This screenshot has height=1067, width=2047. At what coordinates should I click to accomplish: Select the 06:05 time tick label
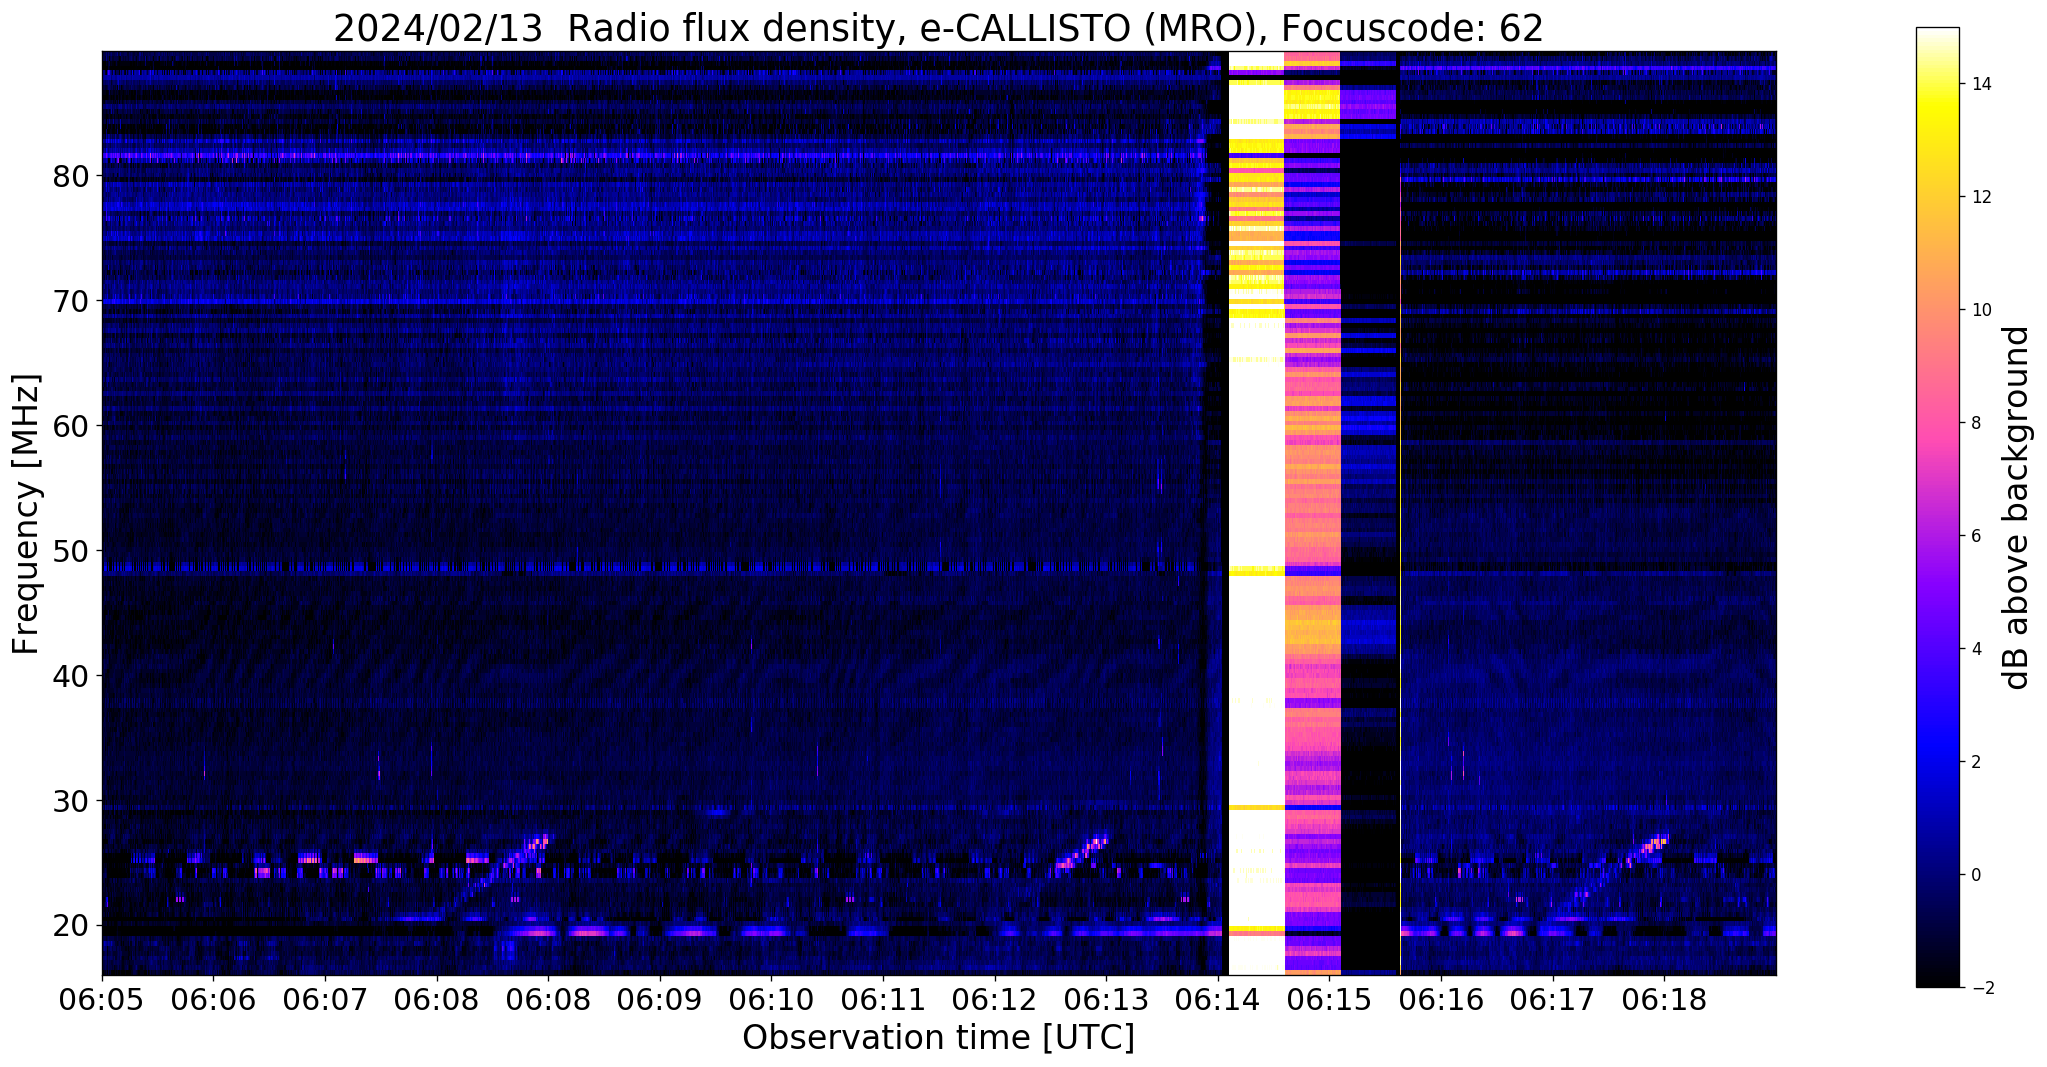(102, 999)
